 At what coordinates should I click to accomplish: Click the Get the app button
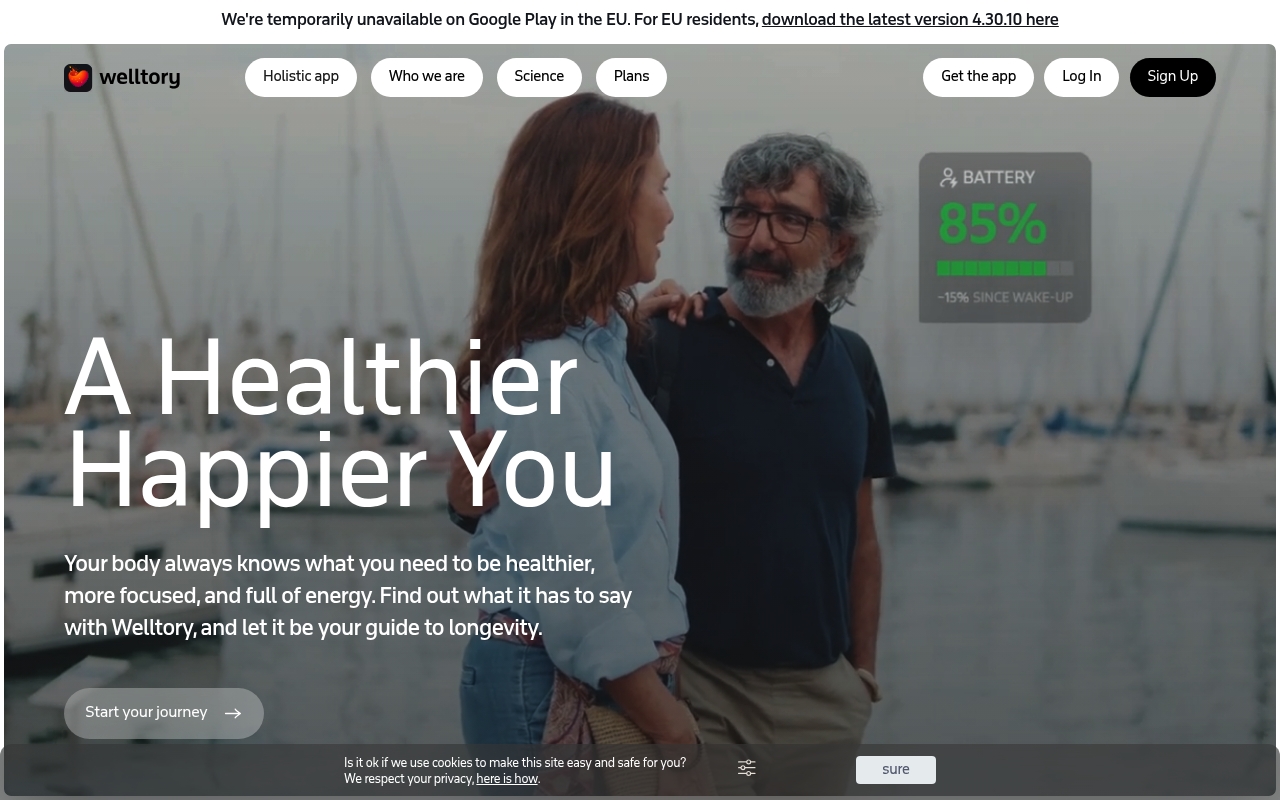[978, 77]
